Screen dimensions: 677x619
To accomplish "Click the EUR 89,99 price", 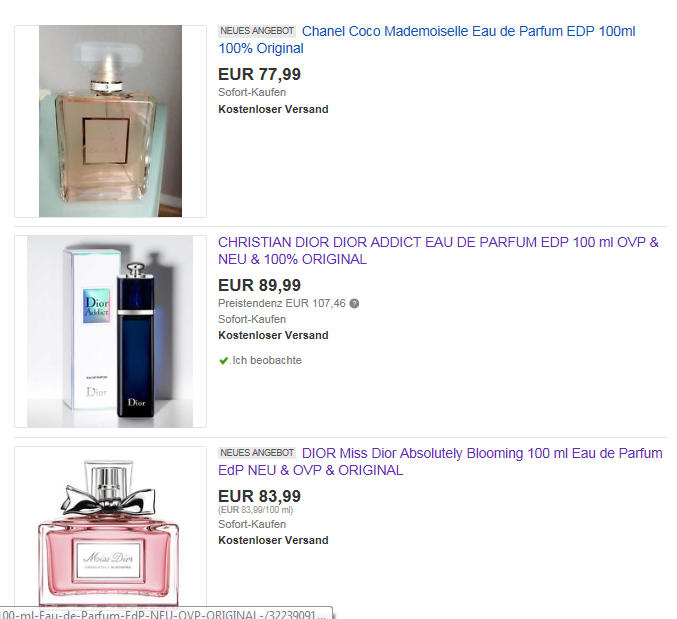I will 259,285.
